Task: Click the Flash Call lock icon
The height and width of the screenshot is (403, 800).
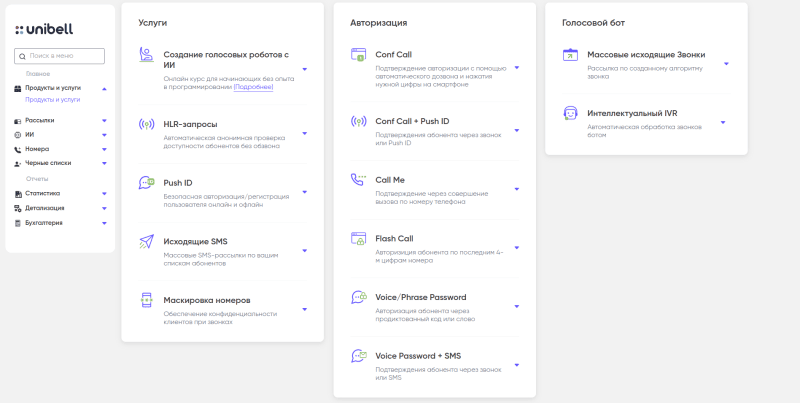Action: point(358,239)
